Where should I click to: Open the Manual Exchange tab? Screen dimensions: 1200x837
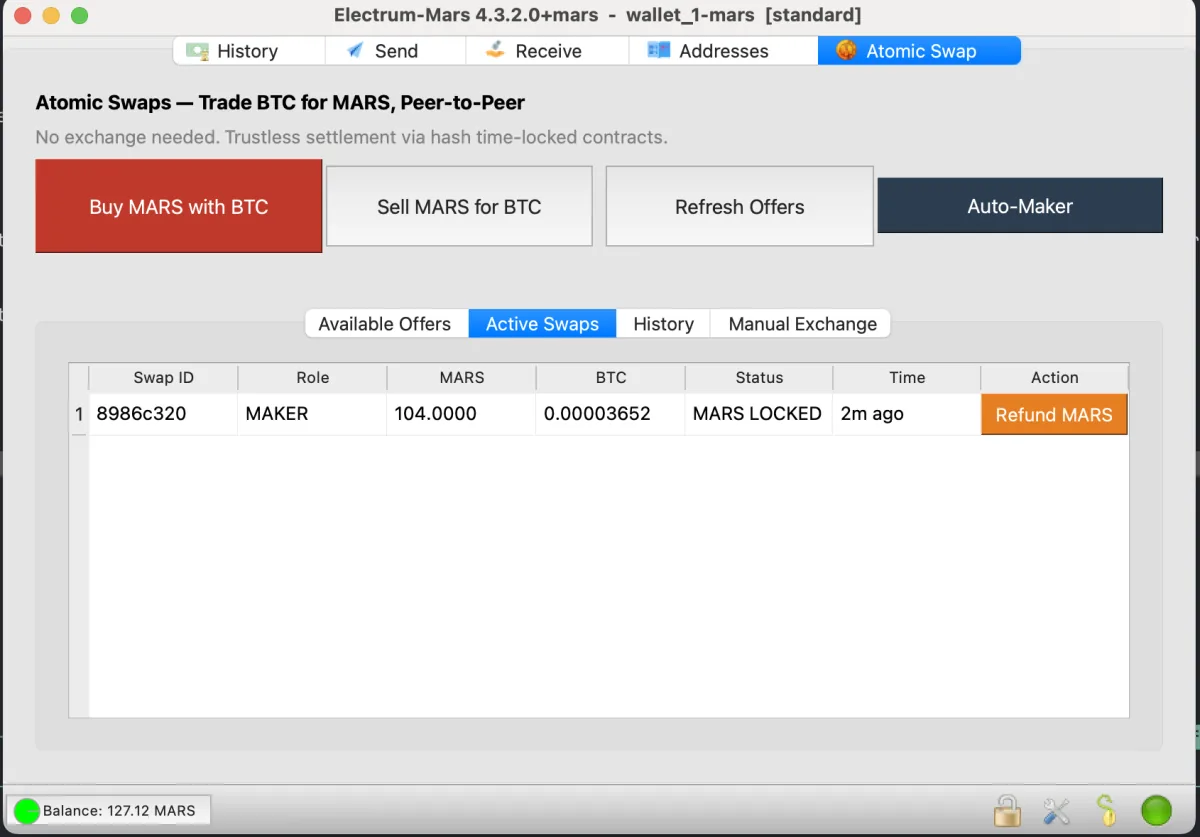(801, 323)
